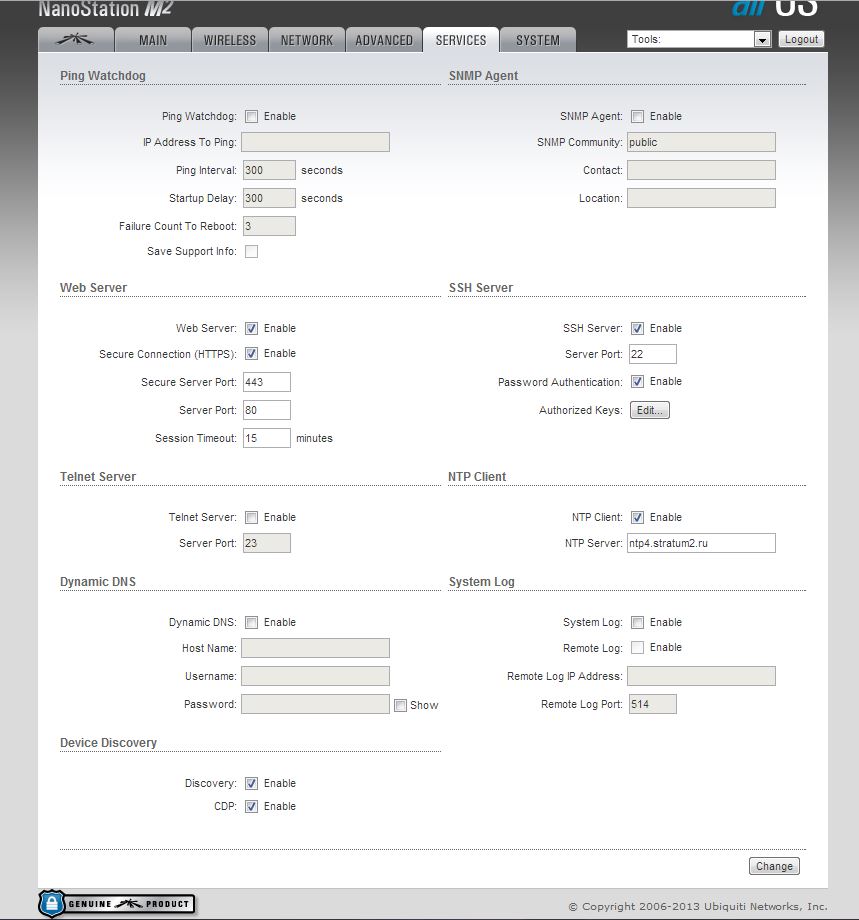
Task: Click the IP Address To Ping field
Action: coord(316,142)
